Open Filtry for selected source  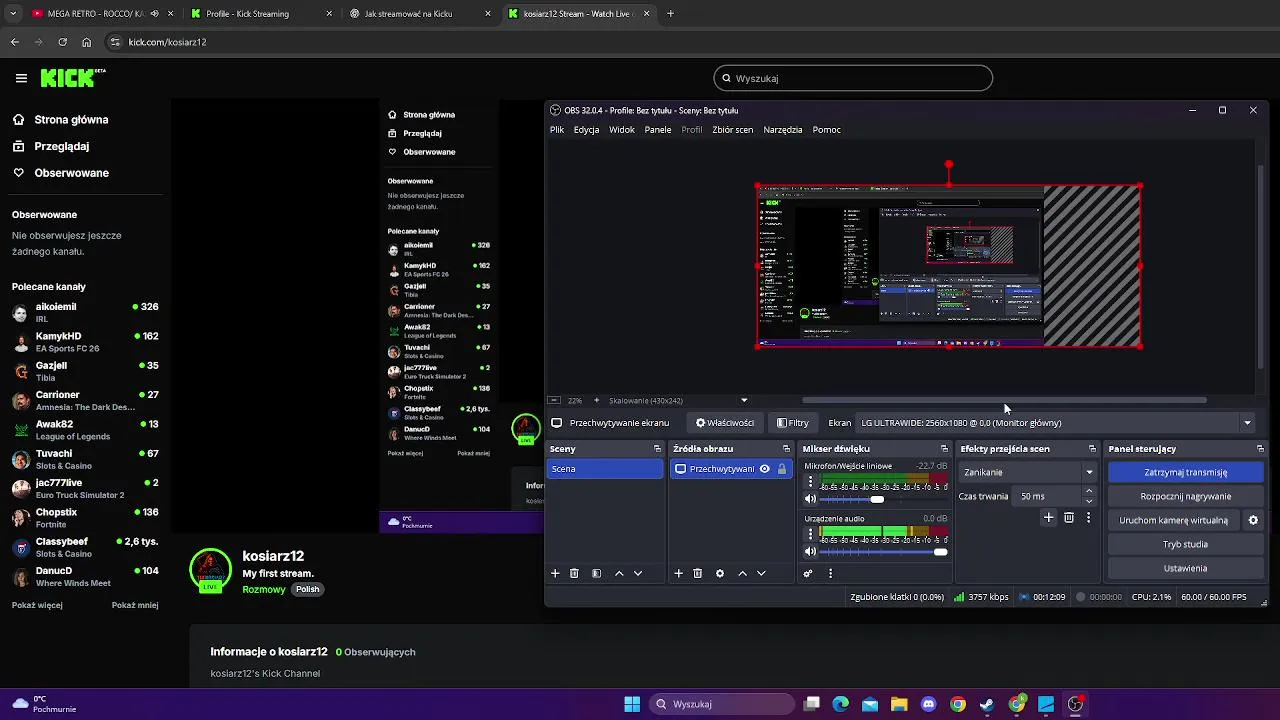pyautogui.click(x=793, y=423)
